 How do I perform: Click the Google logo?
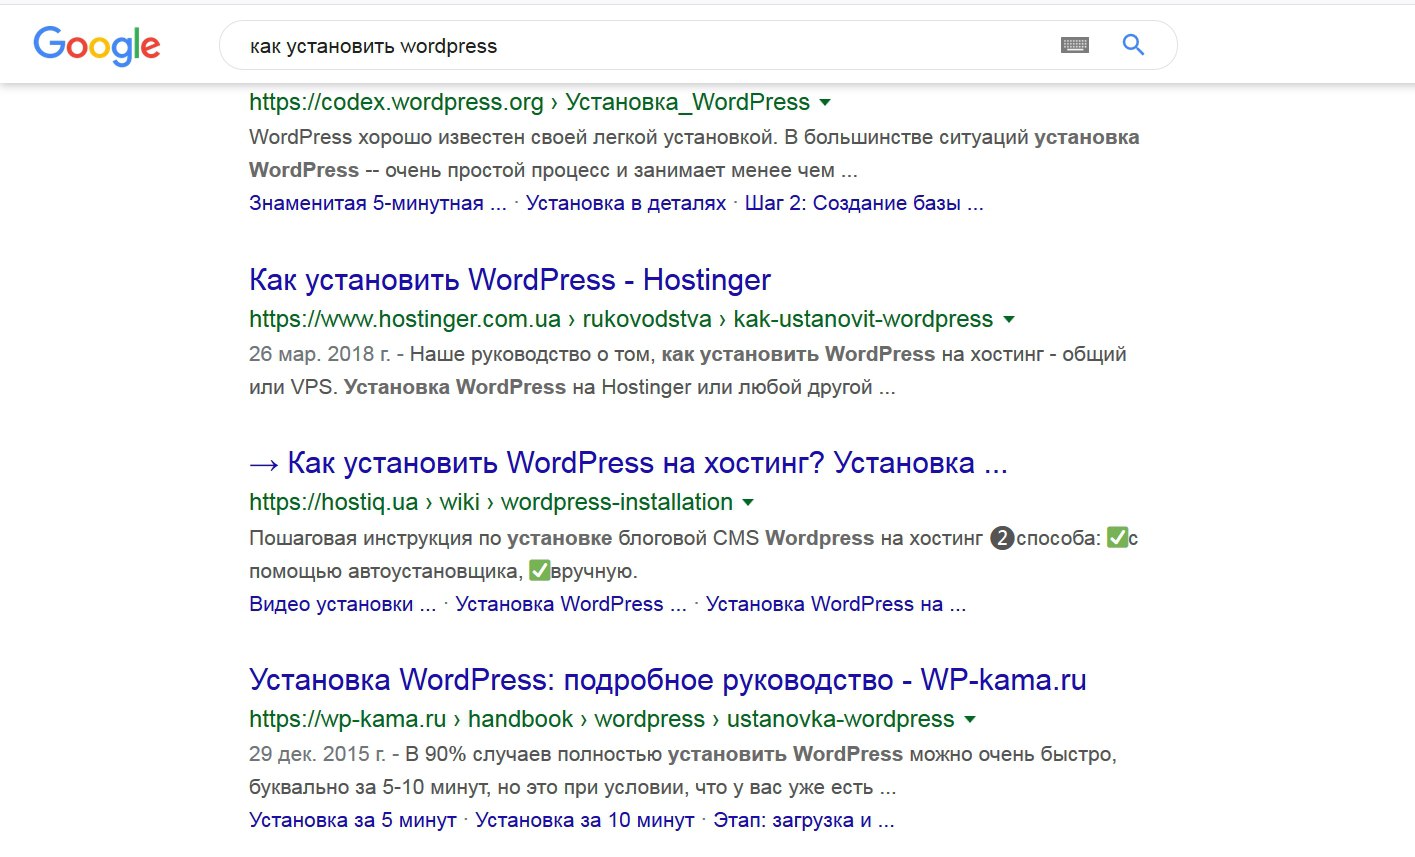coord(97,45)
